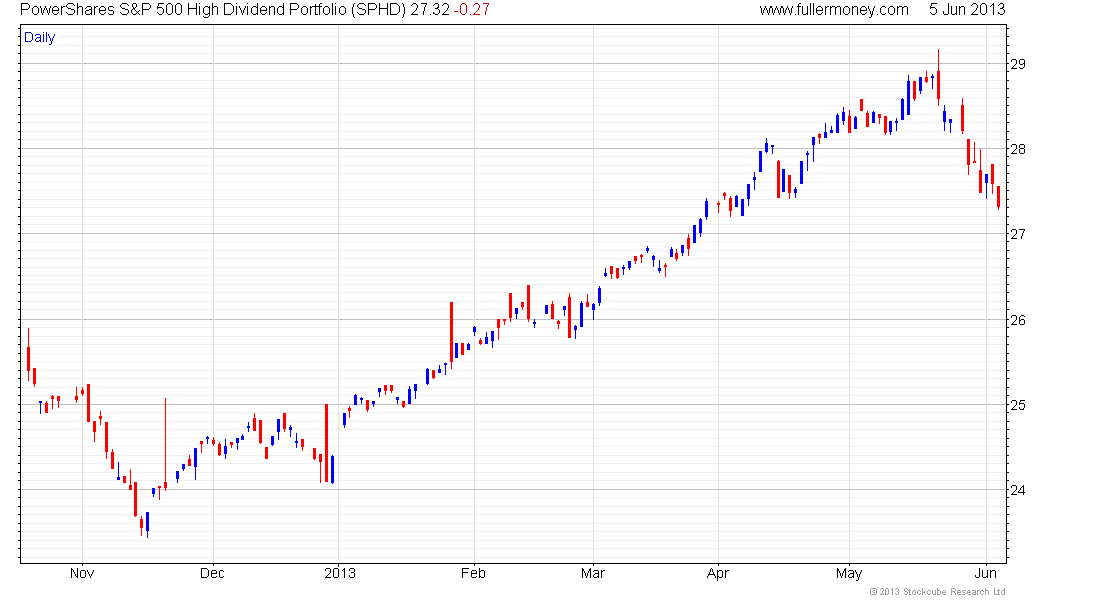Click the red price change -0.27
1100x600 pixels.
point(471,10)
